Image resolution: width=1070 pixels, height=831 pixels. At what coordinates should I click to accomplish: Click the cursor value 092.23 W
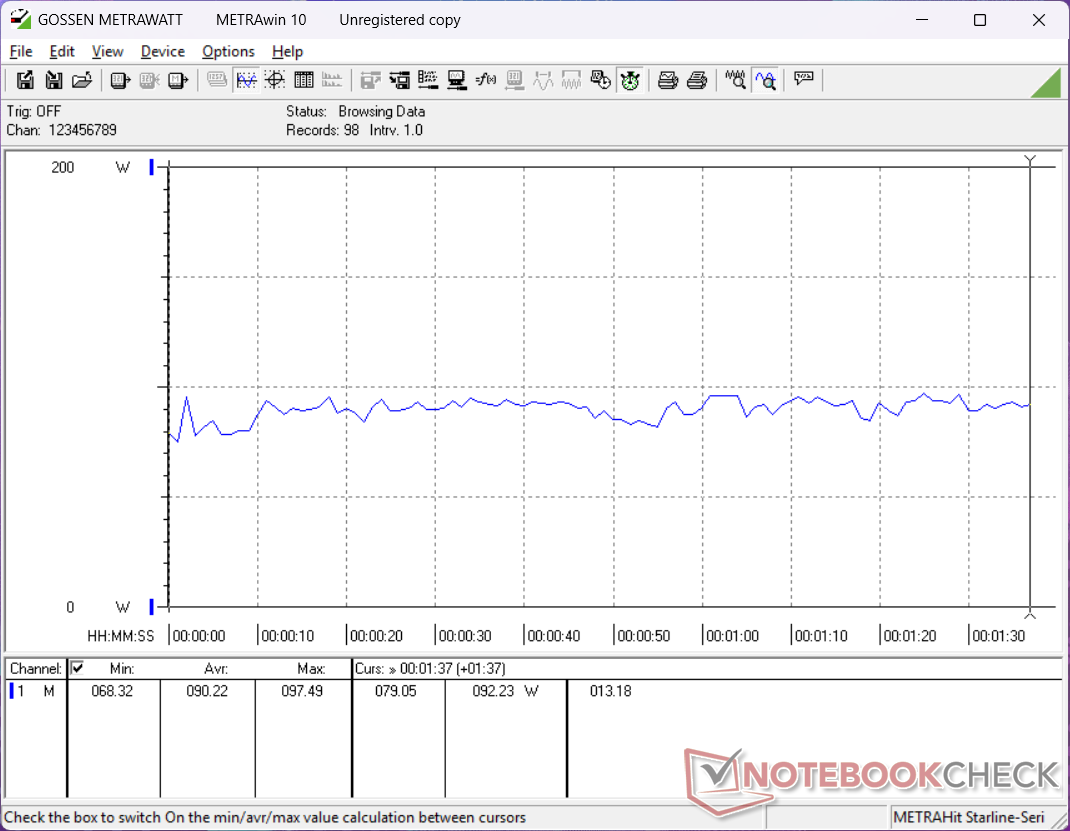pos(505,691)
